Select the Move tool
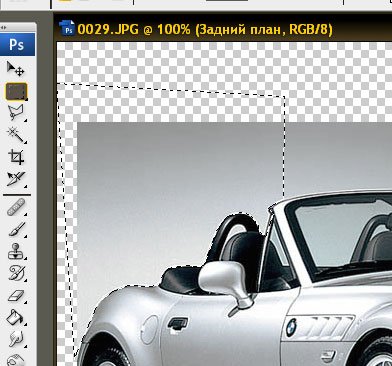Screen dimensions: 392x366 (16, 68)
